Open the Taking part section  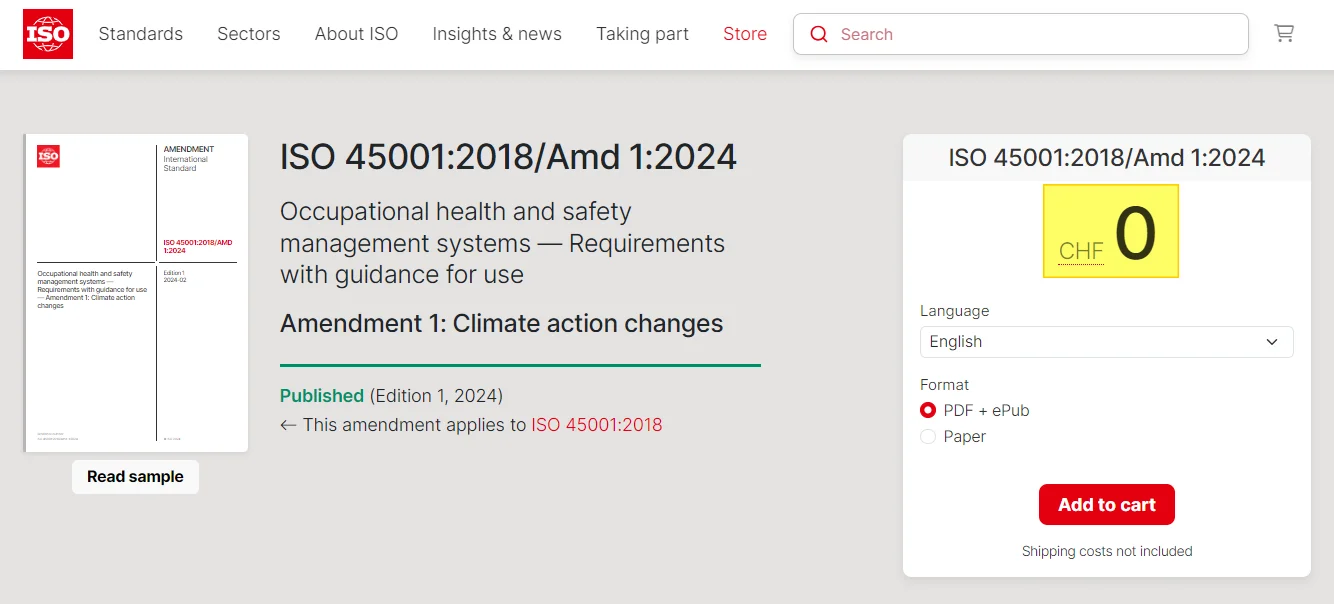point(642,33)
